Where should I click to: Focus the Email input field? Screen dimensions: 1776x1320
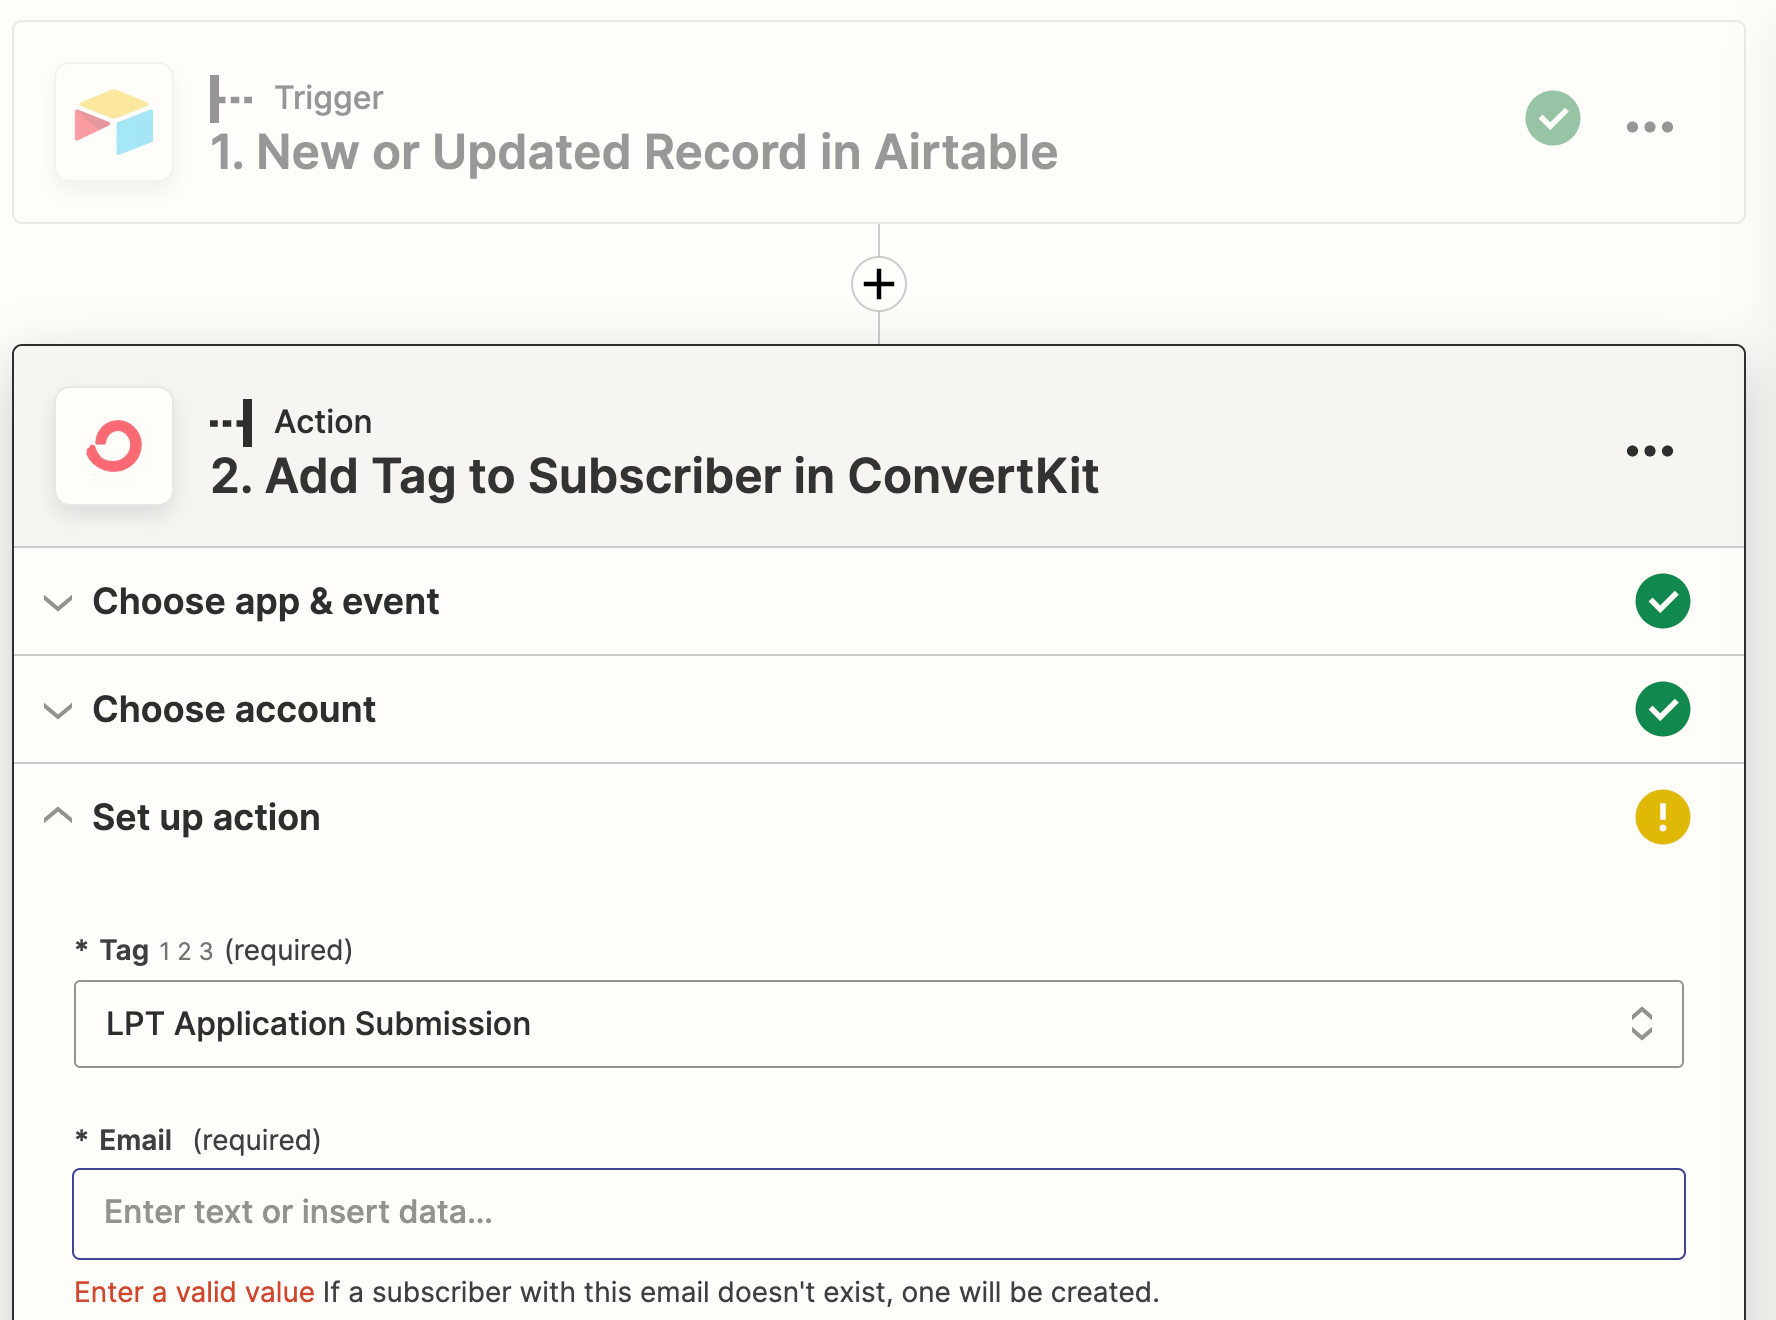click(878, 1213)
